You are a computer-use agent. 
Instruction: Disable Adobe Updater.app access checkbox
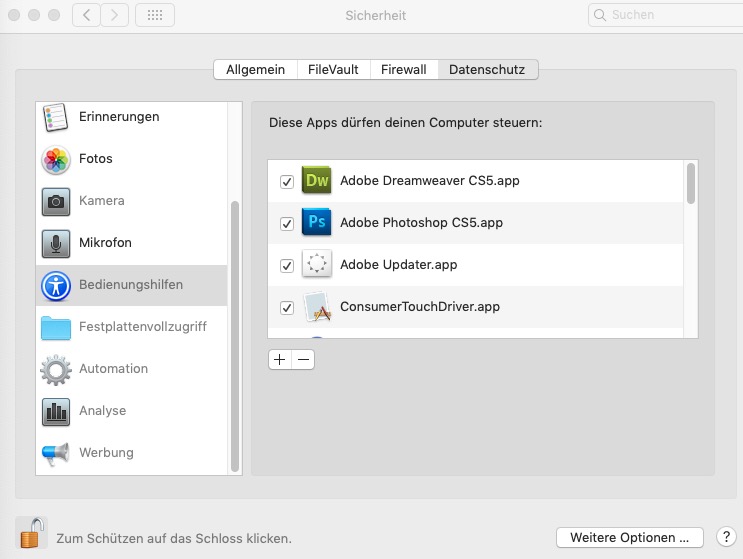point(287,266)
